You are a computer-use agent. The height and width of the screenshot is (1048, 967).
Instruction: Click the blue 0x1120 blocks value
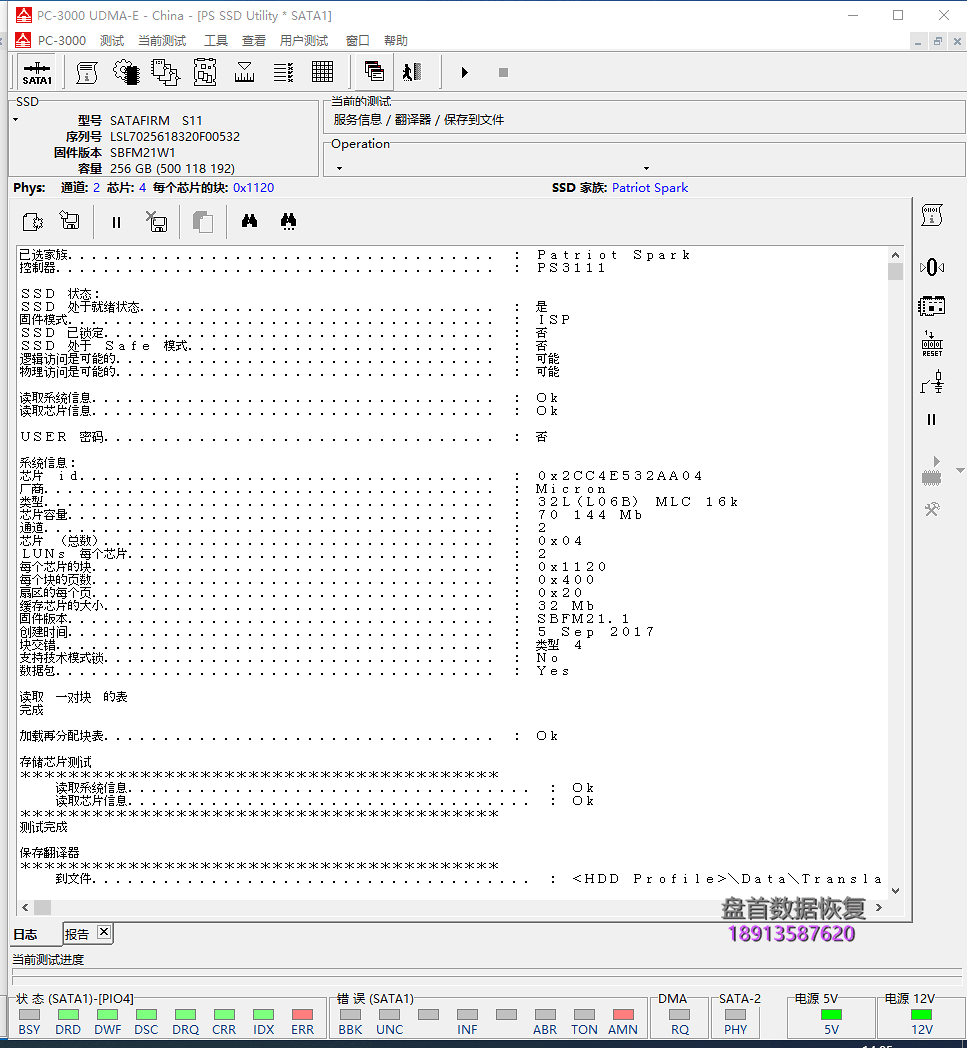(x=253, y=188)
